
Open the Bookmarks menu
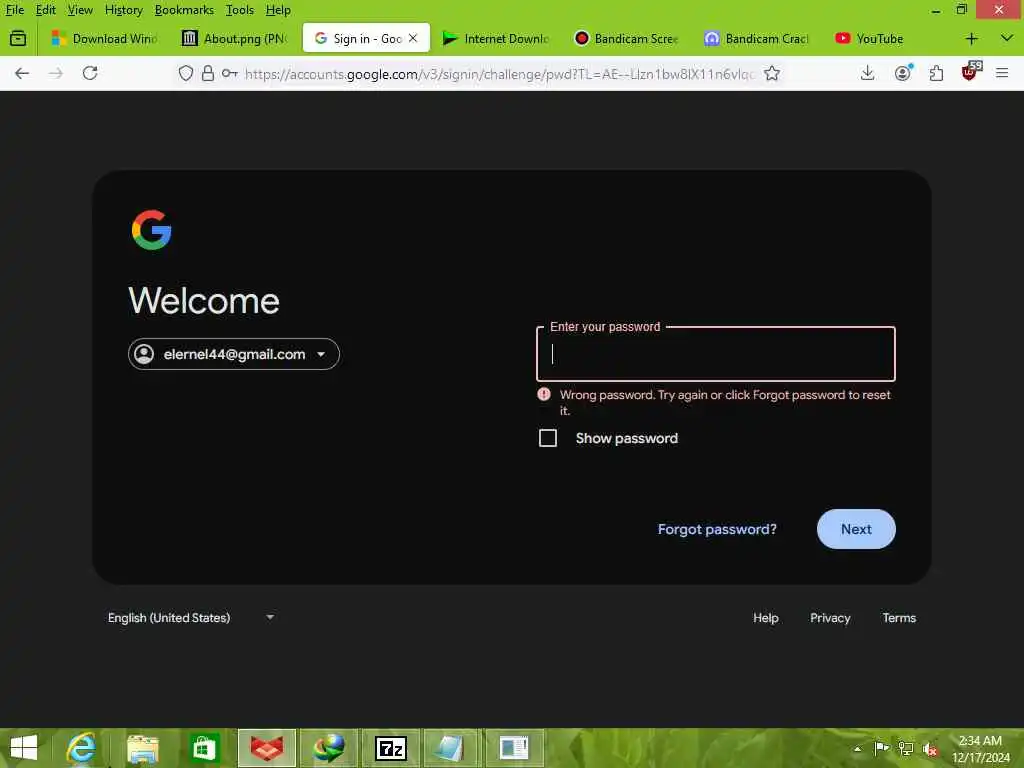[x=184, y=10]
